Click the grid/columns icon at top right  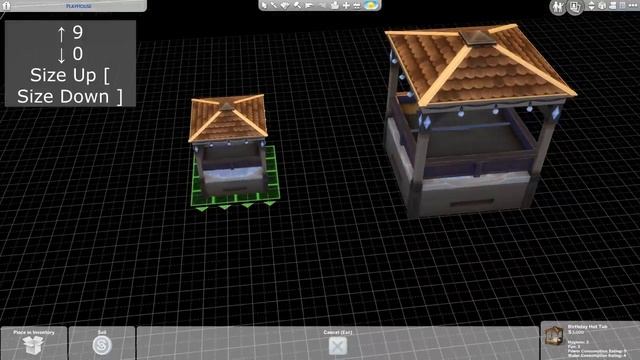[x=622, y=5]
